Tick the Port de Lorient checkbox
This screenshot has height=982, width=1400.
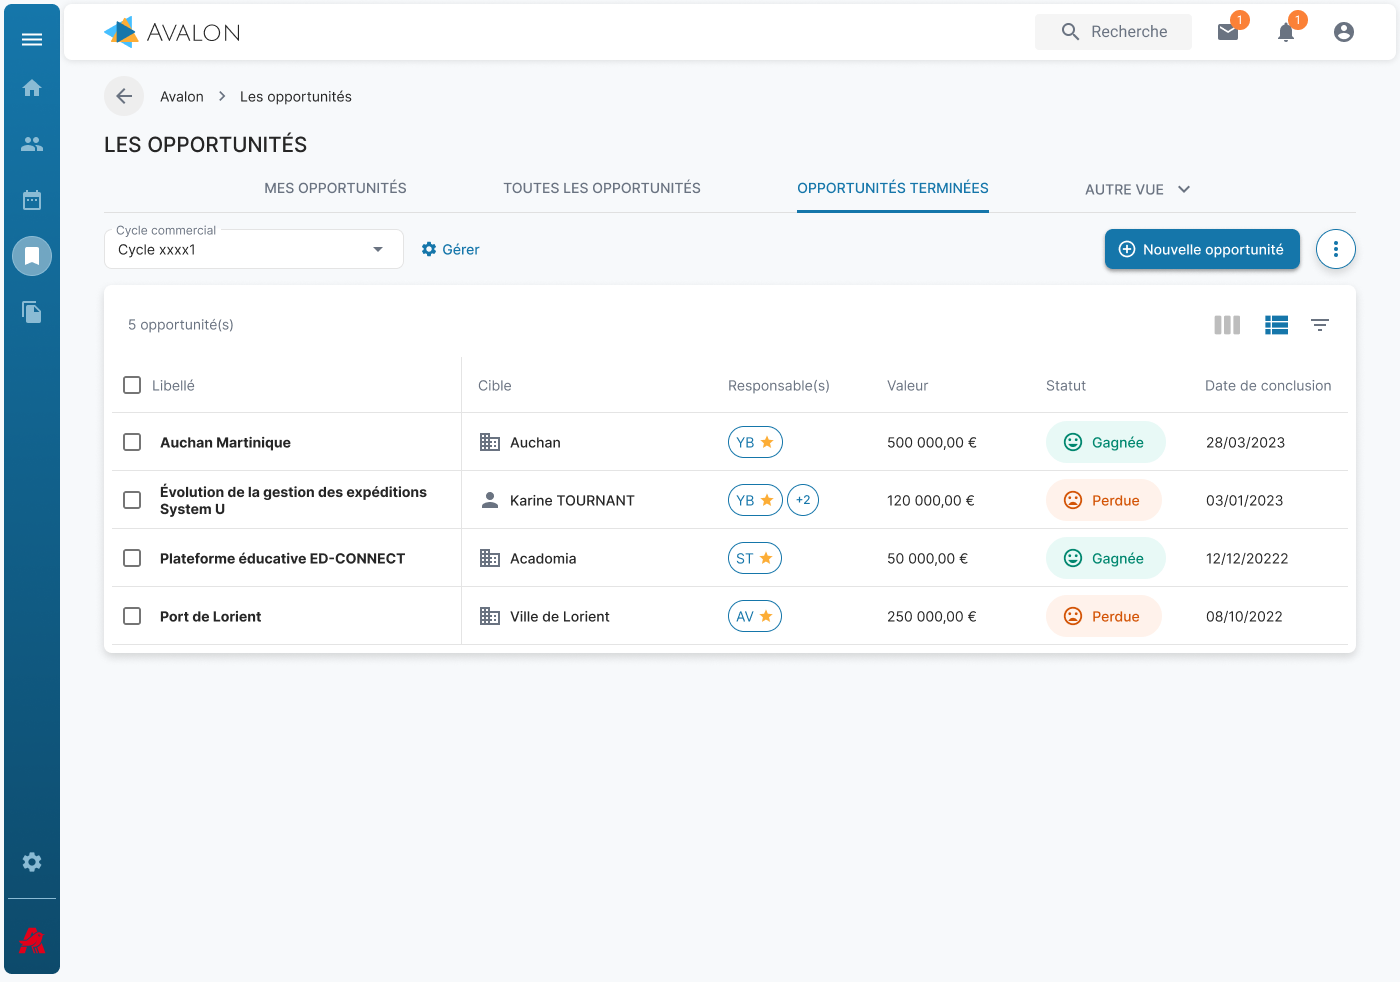[132, 616]
